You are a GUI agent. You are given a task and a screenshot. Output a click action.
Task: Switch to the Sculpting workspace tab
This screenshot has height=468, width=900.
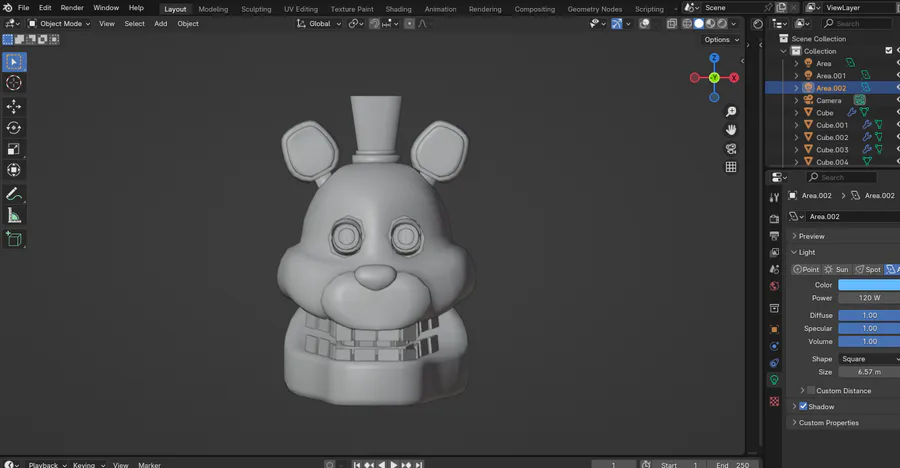[x=256, y=9]
